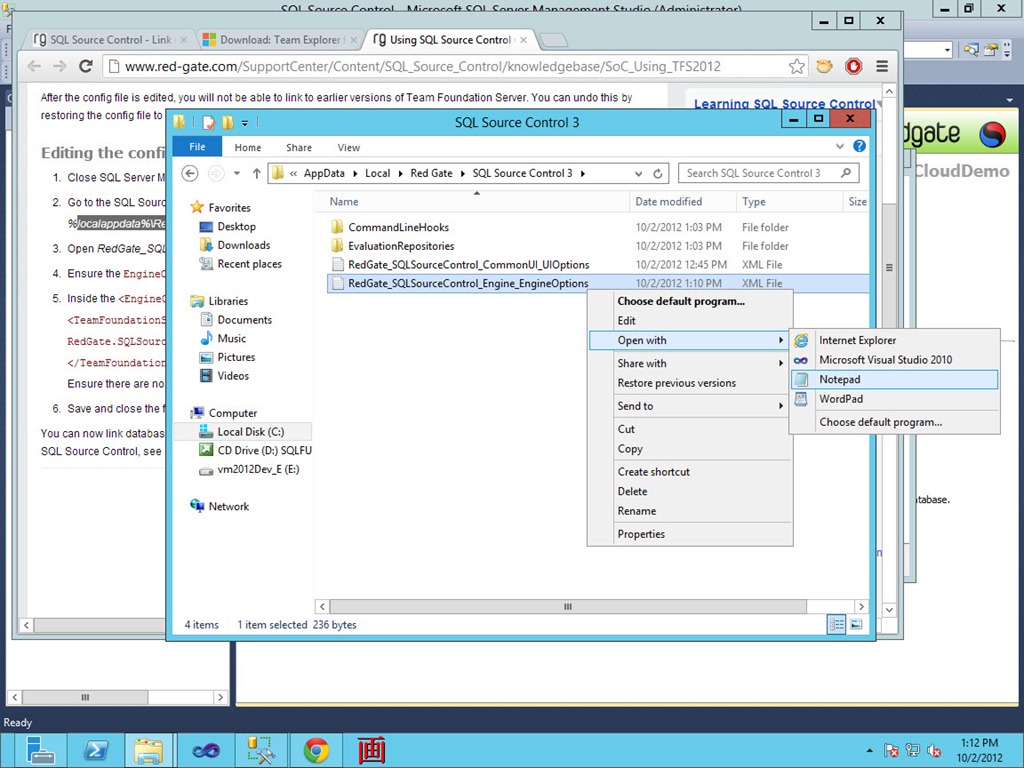This screenshot has height=768, width=1024.
Task: Open Desktop in Favorites
Action: [236, 227]
